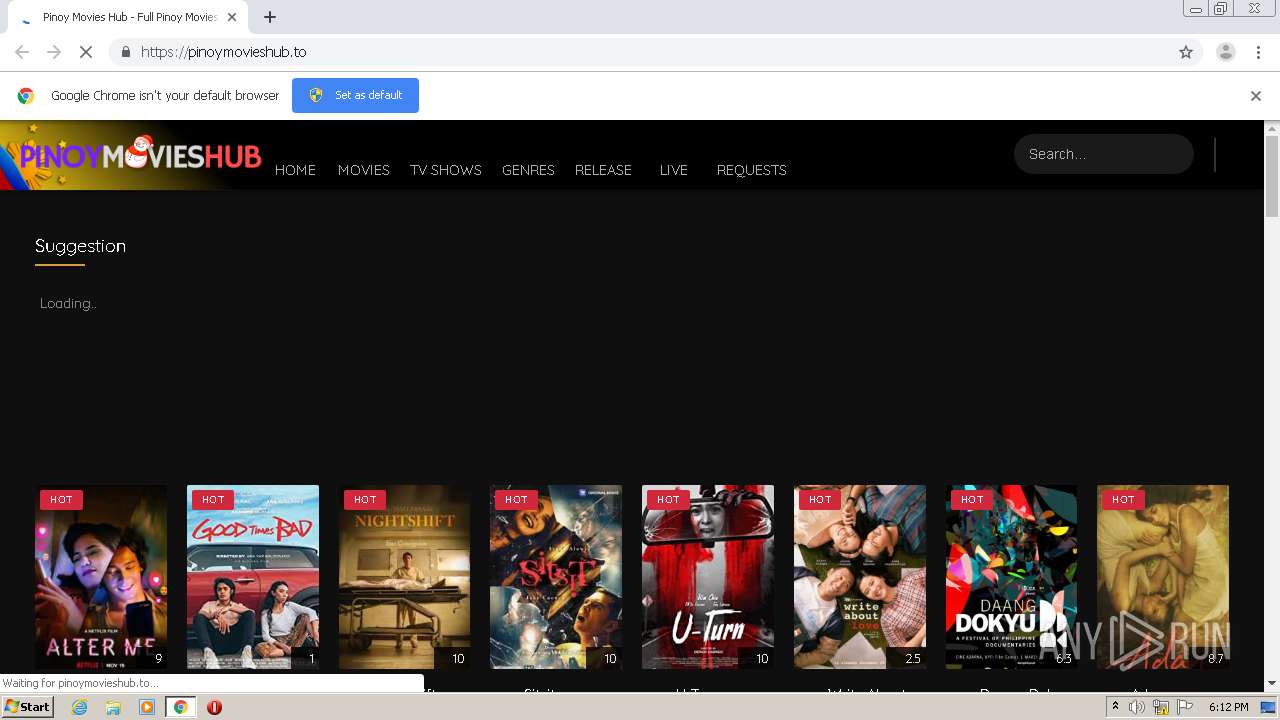Close the Pinoy Movies Hub tab
The height and width of the screenshot is (720, 1280).
click(x=232, y=17)
